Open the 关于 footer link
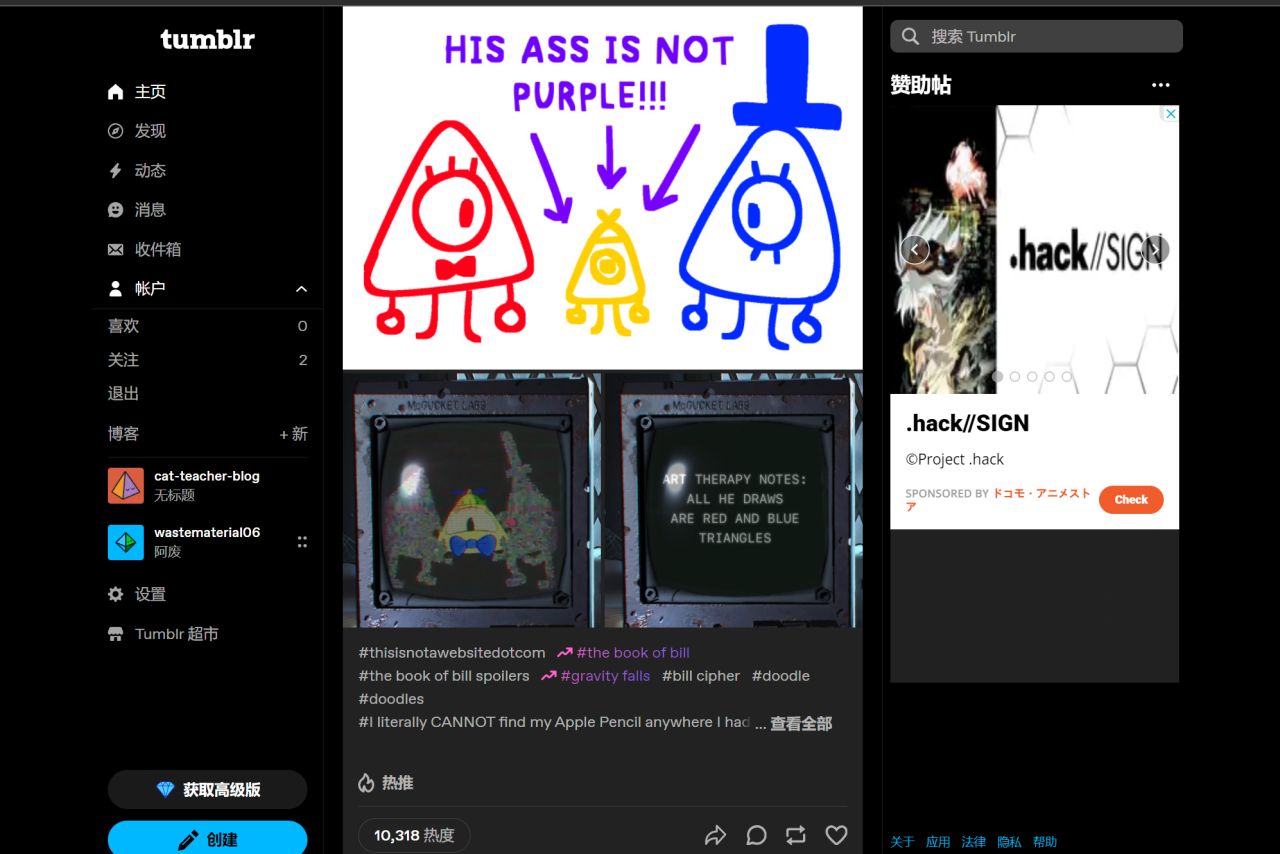 pyautogui.click(x=902, y=842)
